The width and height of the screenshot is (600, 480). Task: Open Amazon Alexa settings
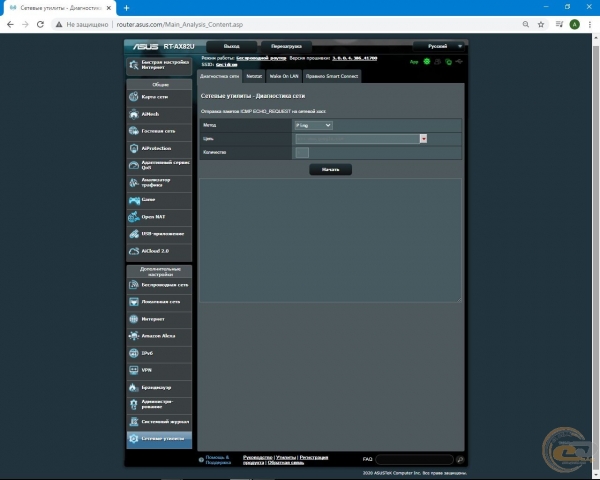(x=159, y=336)
